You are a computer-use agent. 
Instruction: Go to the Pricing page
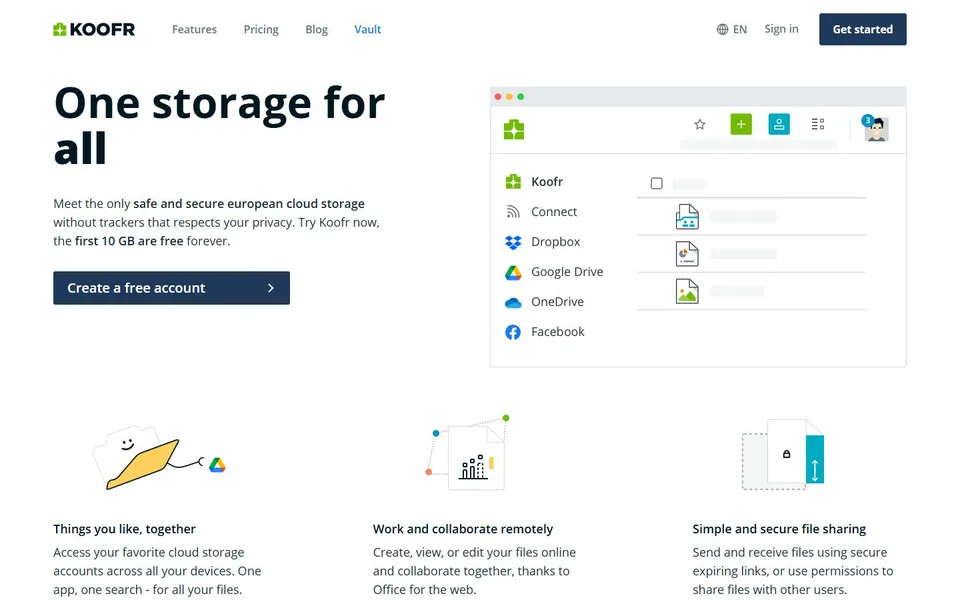click(261, 29)
